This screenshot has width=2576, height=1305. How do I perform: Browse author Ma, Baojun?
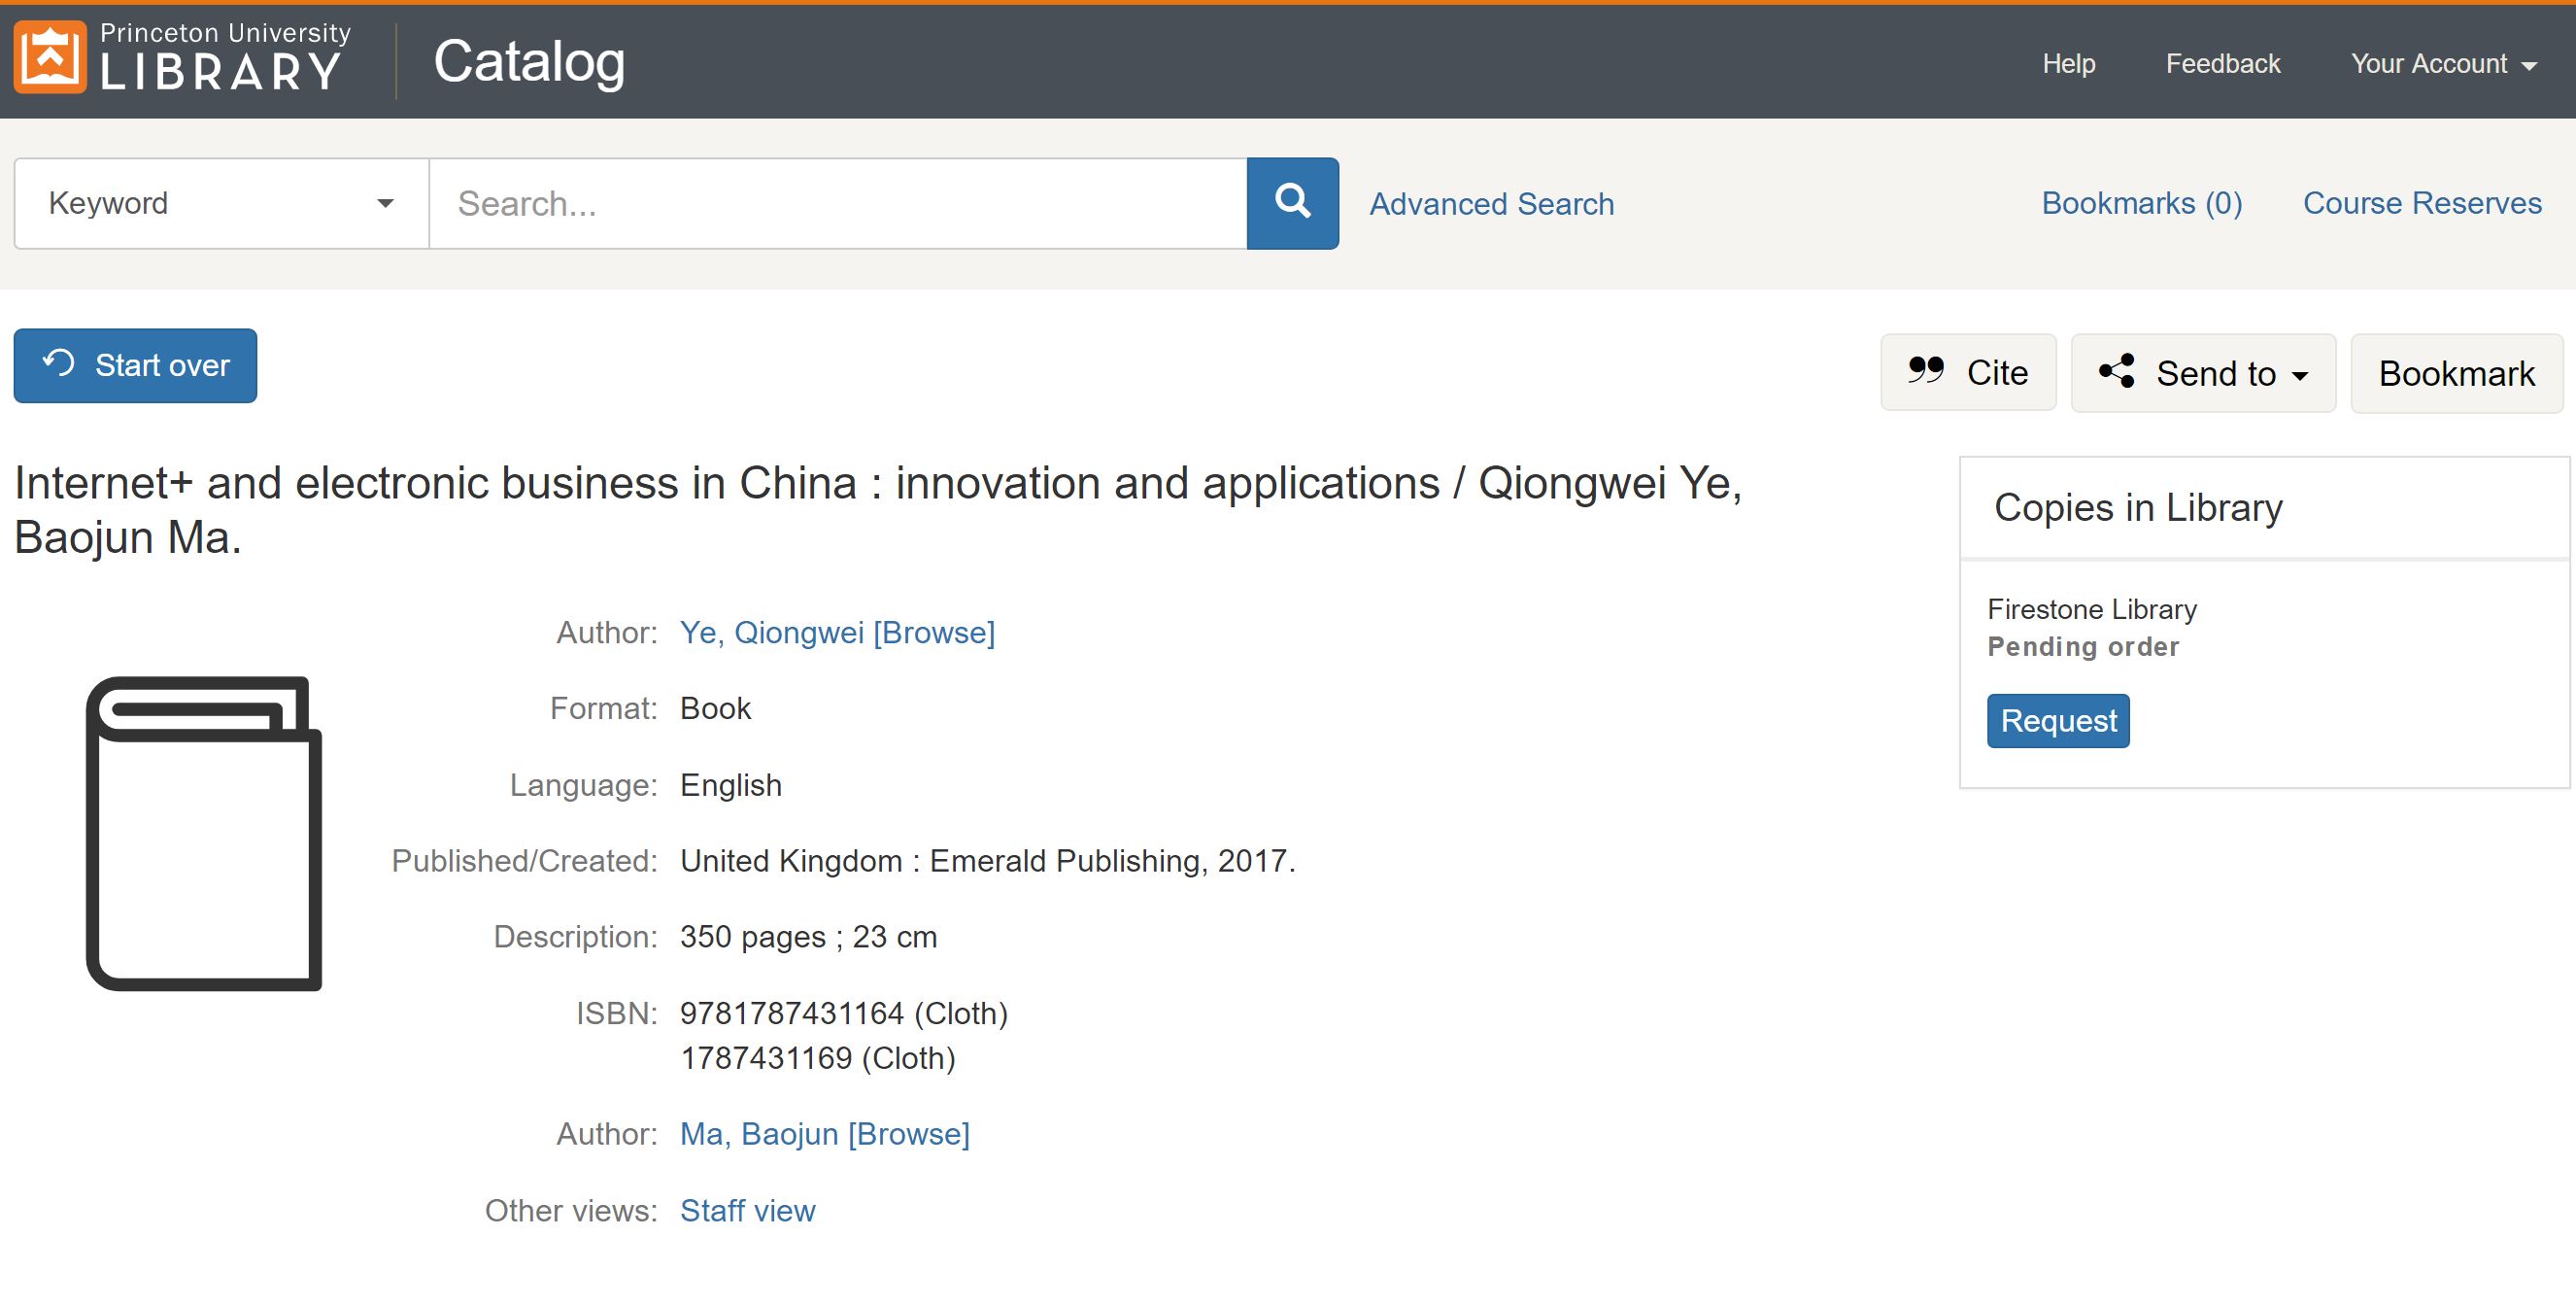coord(824,1133)
